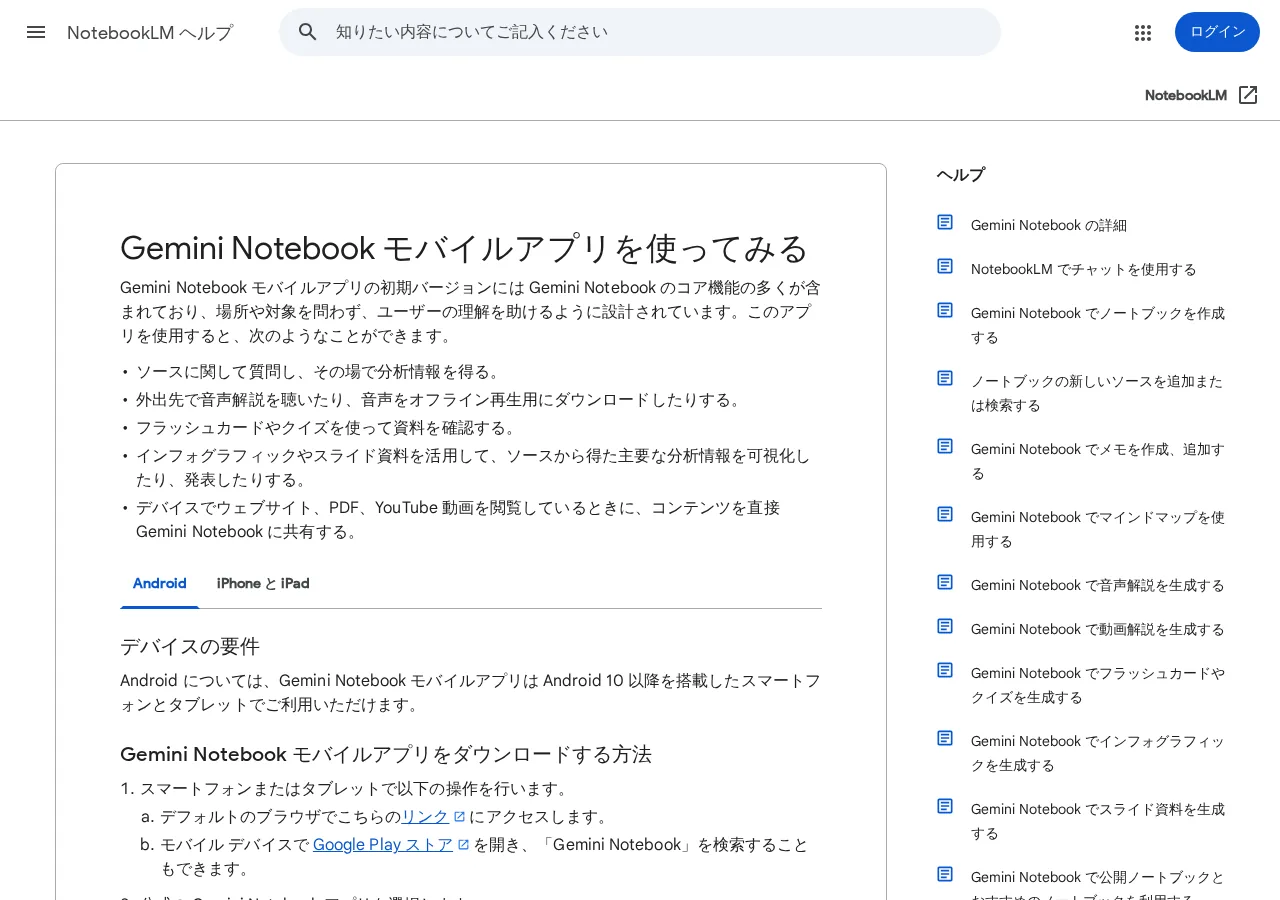Click bullet ソースに関して質問し、その場で分析情報を得る
Screen dimensions: 1280x900
pyautogui.click(x=319, y=372)
